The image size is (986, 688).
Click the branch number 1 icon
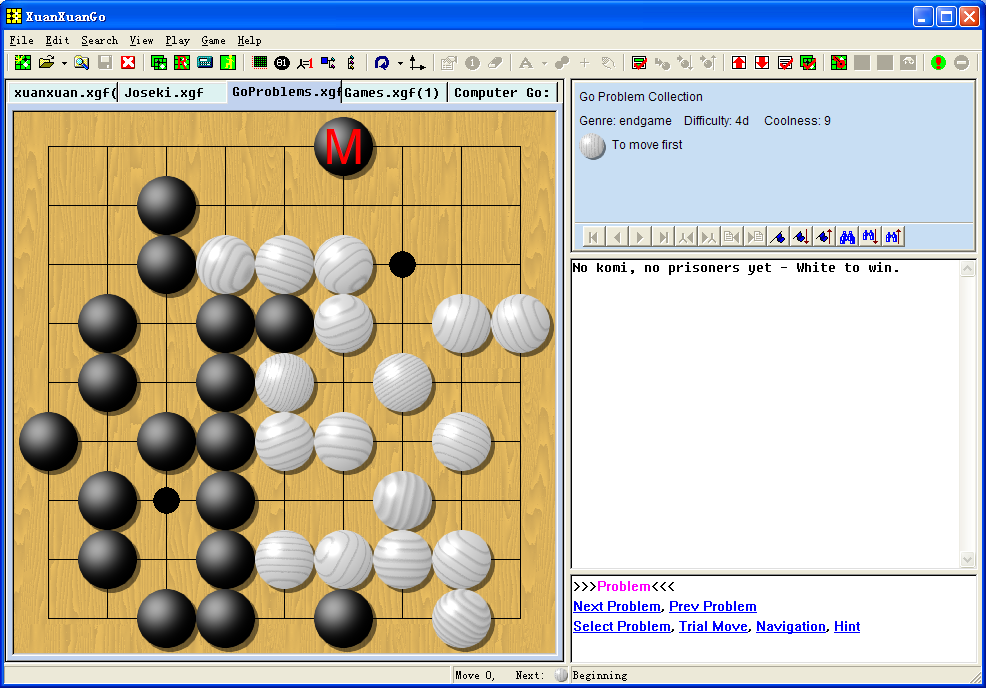point(305,63)
